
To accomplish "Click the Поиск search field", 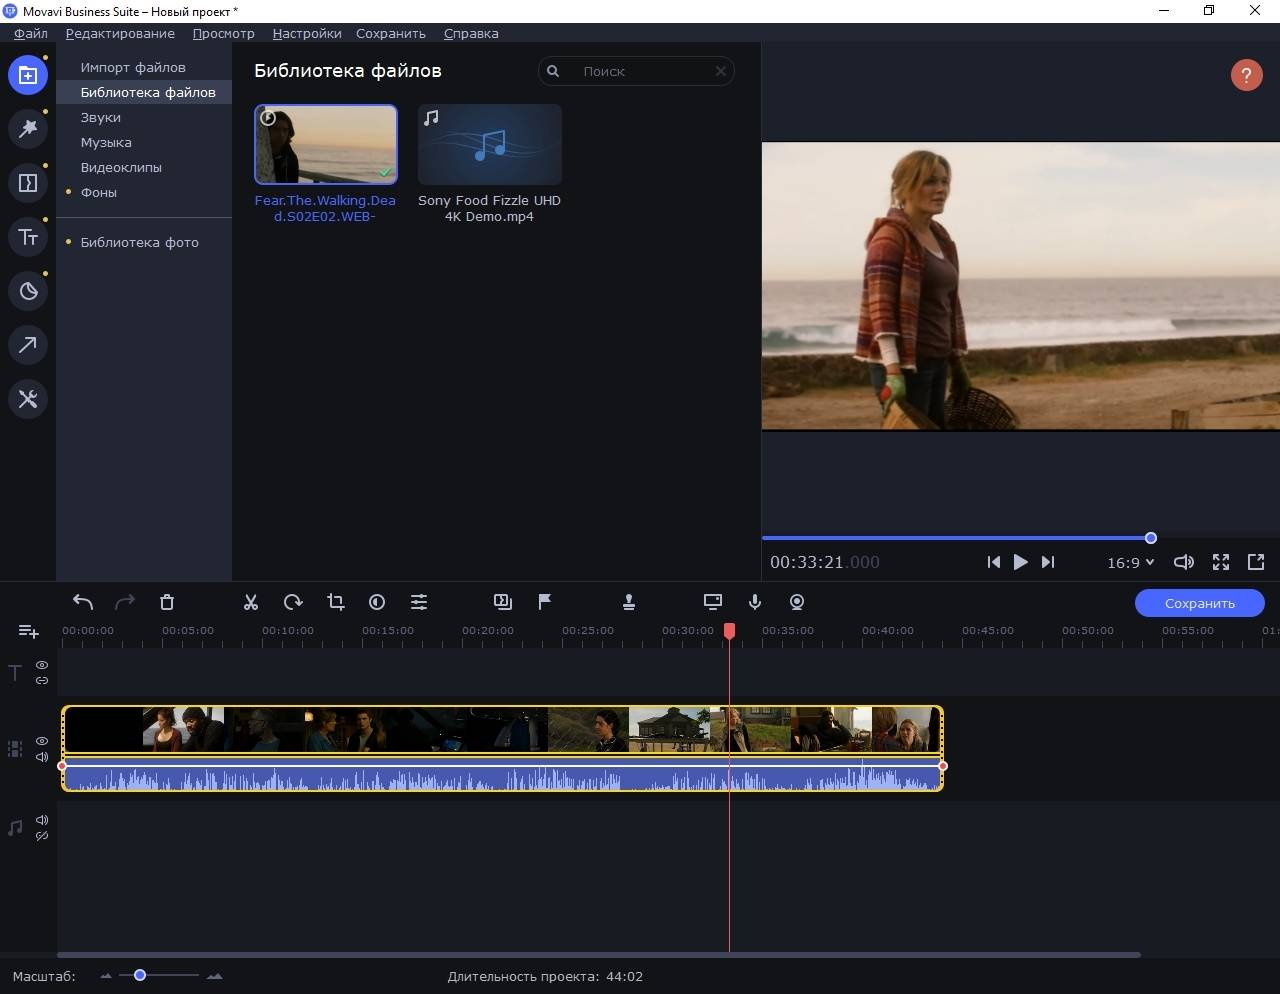I will tap(636, 71).
